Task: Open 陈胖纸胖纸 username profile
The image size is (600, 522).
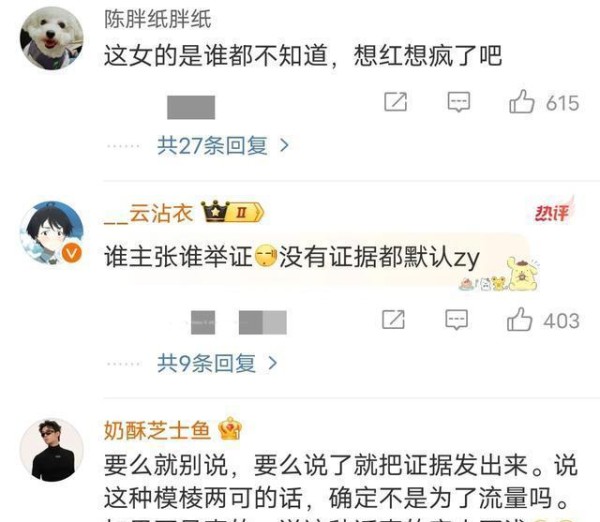Action: click(158, 19)
